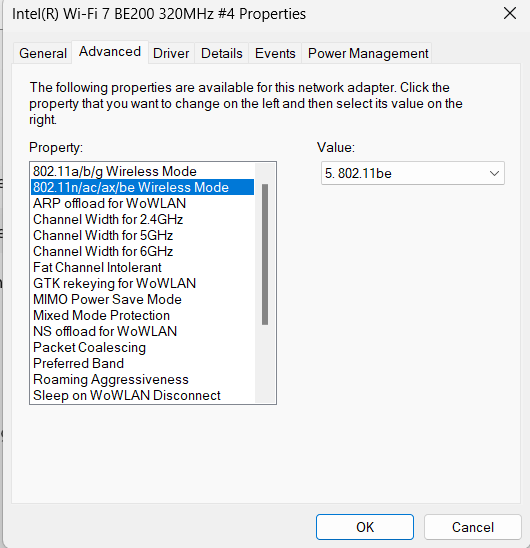Select Fat Channel Intolerant property
Image resolution: width=530 pixels, height=548 pixels.
point(142,268)
